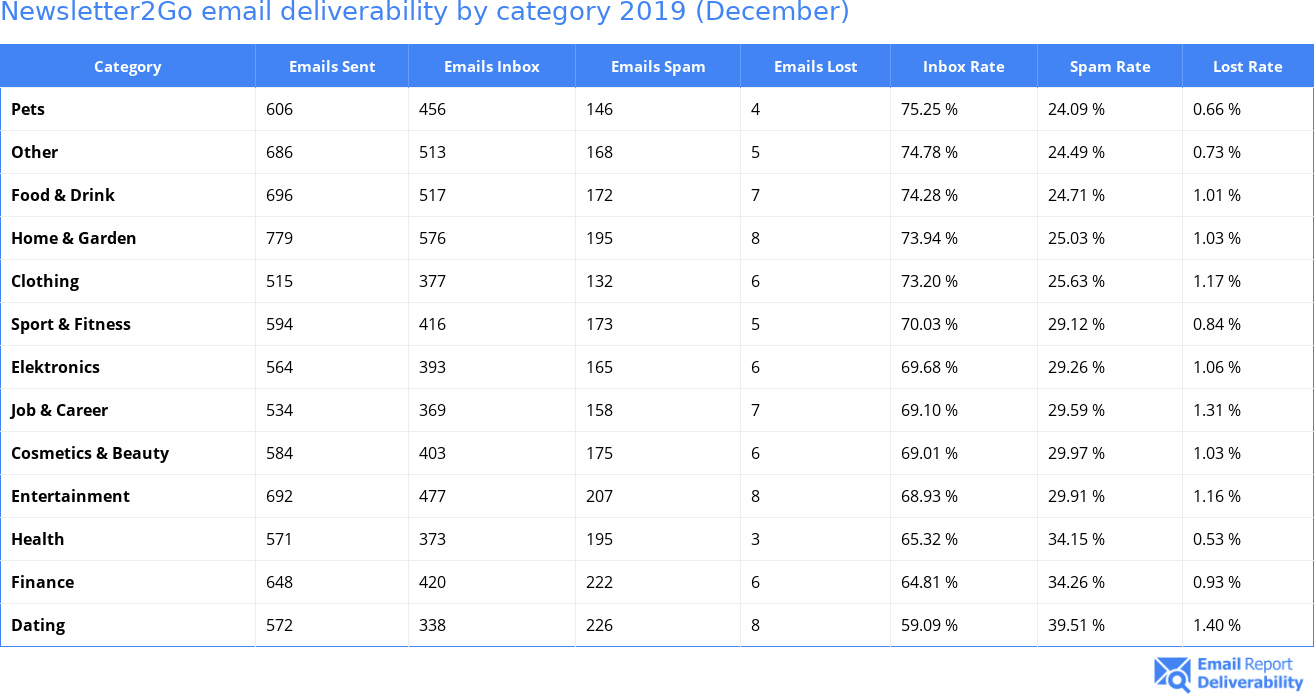Click the Home & Garden category cell
Screen dimensions: 1314x694
73,238
